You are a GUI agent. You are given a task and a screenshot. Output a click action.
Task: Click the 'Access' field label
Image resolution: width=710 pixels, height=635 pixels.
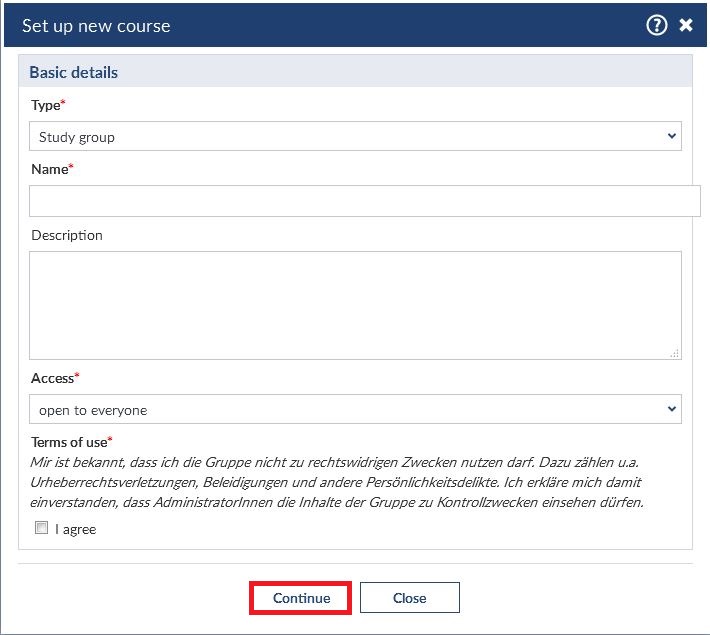pos(53,378)
